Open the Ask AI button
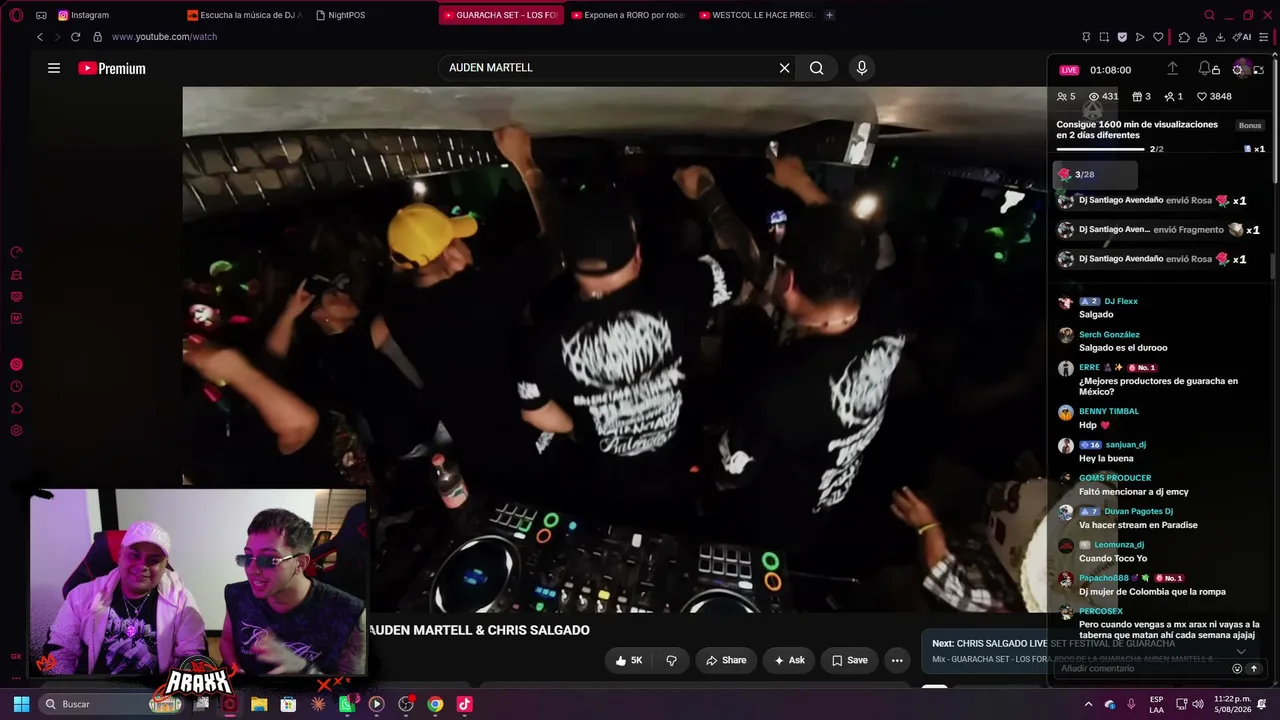Image resolution: width=1280 pixels, height=720 pixels. pyautogui.click(x=789, y=660)
